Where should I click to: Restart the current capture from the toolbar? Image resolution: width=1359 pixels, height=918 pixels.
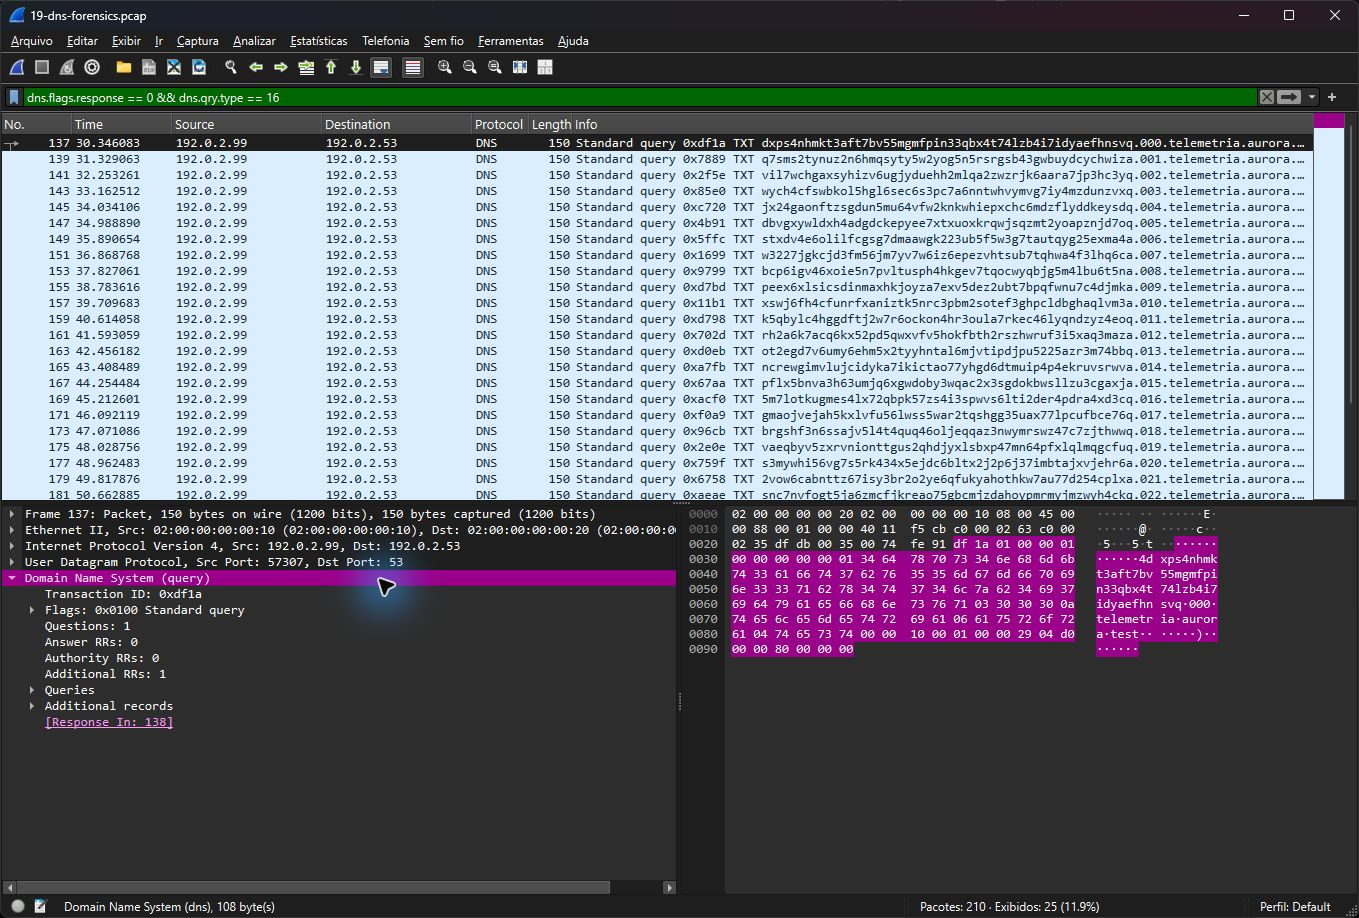67,67
